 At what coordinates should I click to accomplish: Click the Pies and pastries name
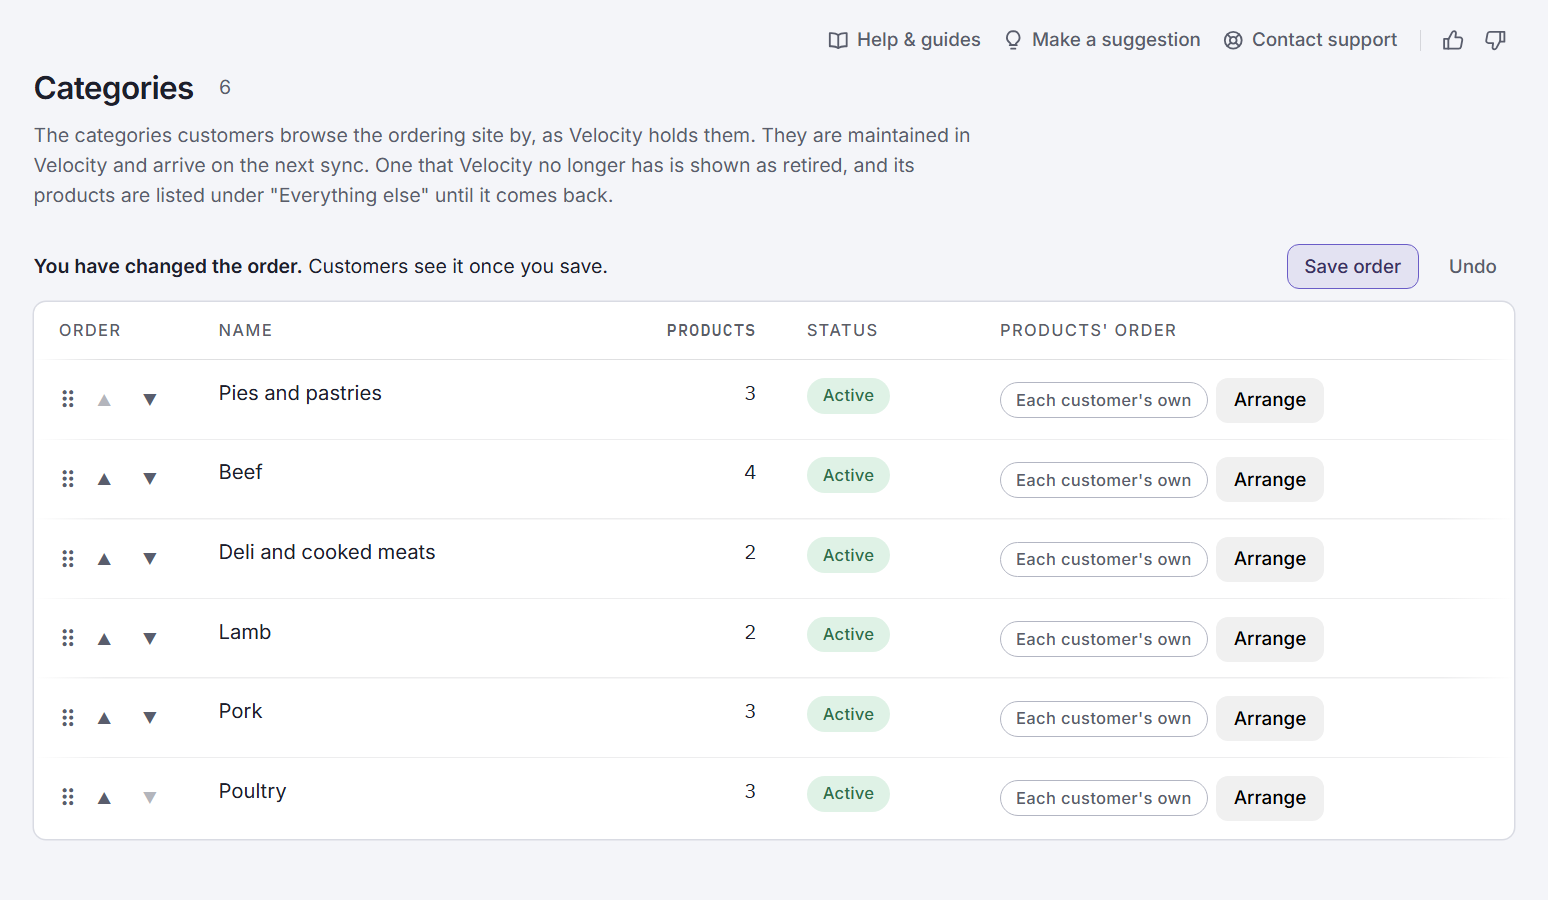click(300, 393)
